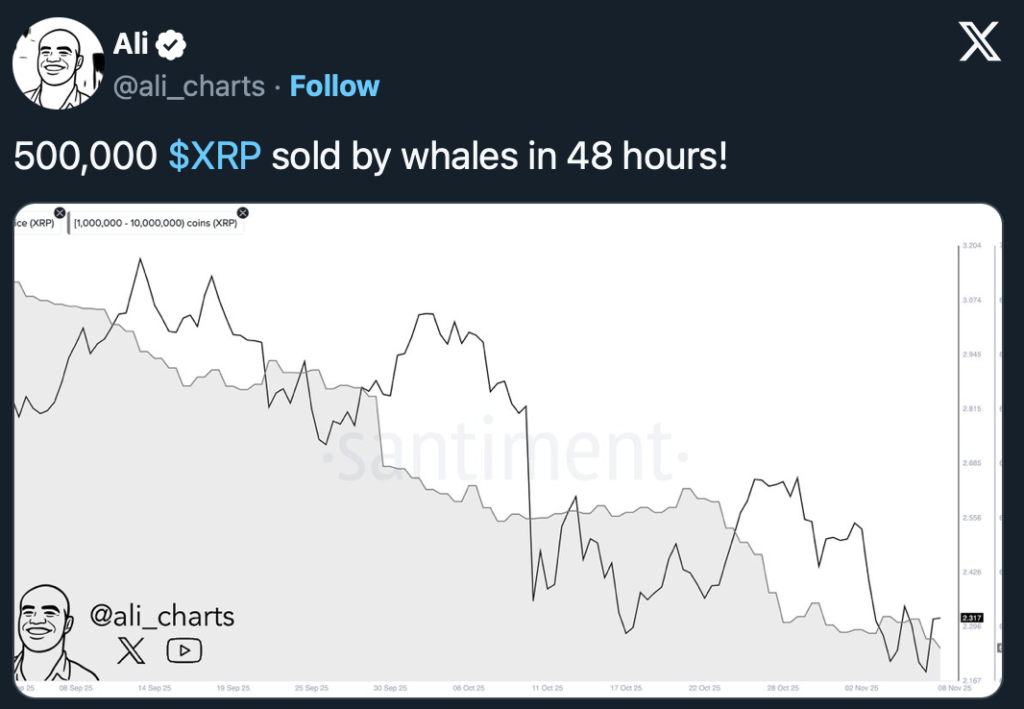Click the verified badge beside Ali
This screenshot has height=709, width=1024.
click(172, 44)
